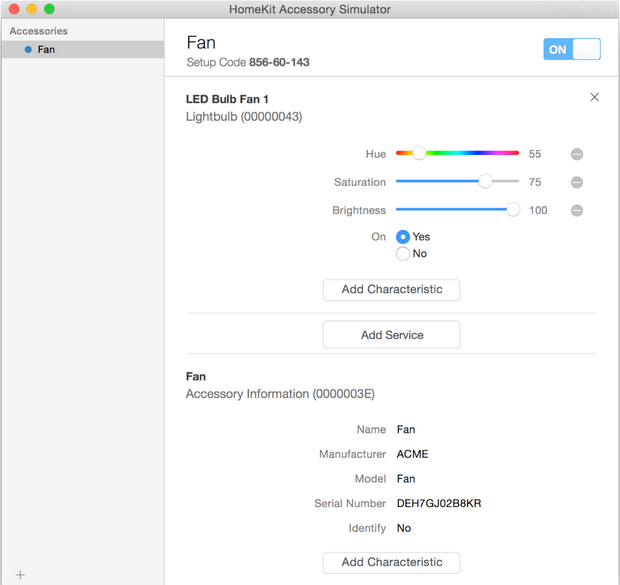Screen dimensions: 620x585
Task: Click the Hue color slider
Action: click(457, 154)
